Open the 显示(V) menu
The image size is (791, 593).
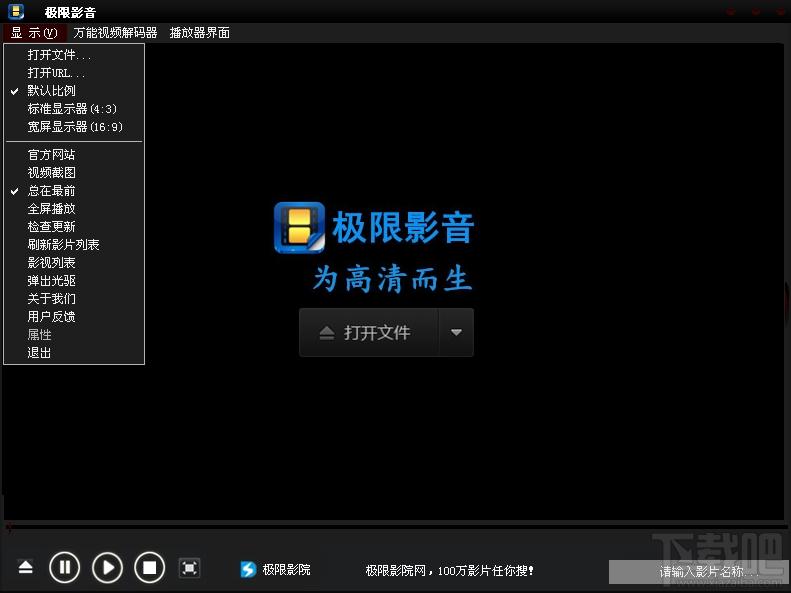point(34,33)
